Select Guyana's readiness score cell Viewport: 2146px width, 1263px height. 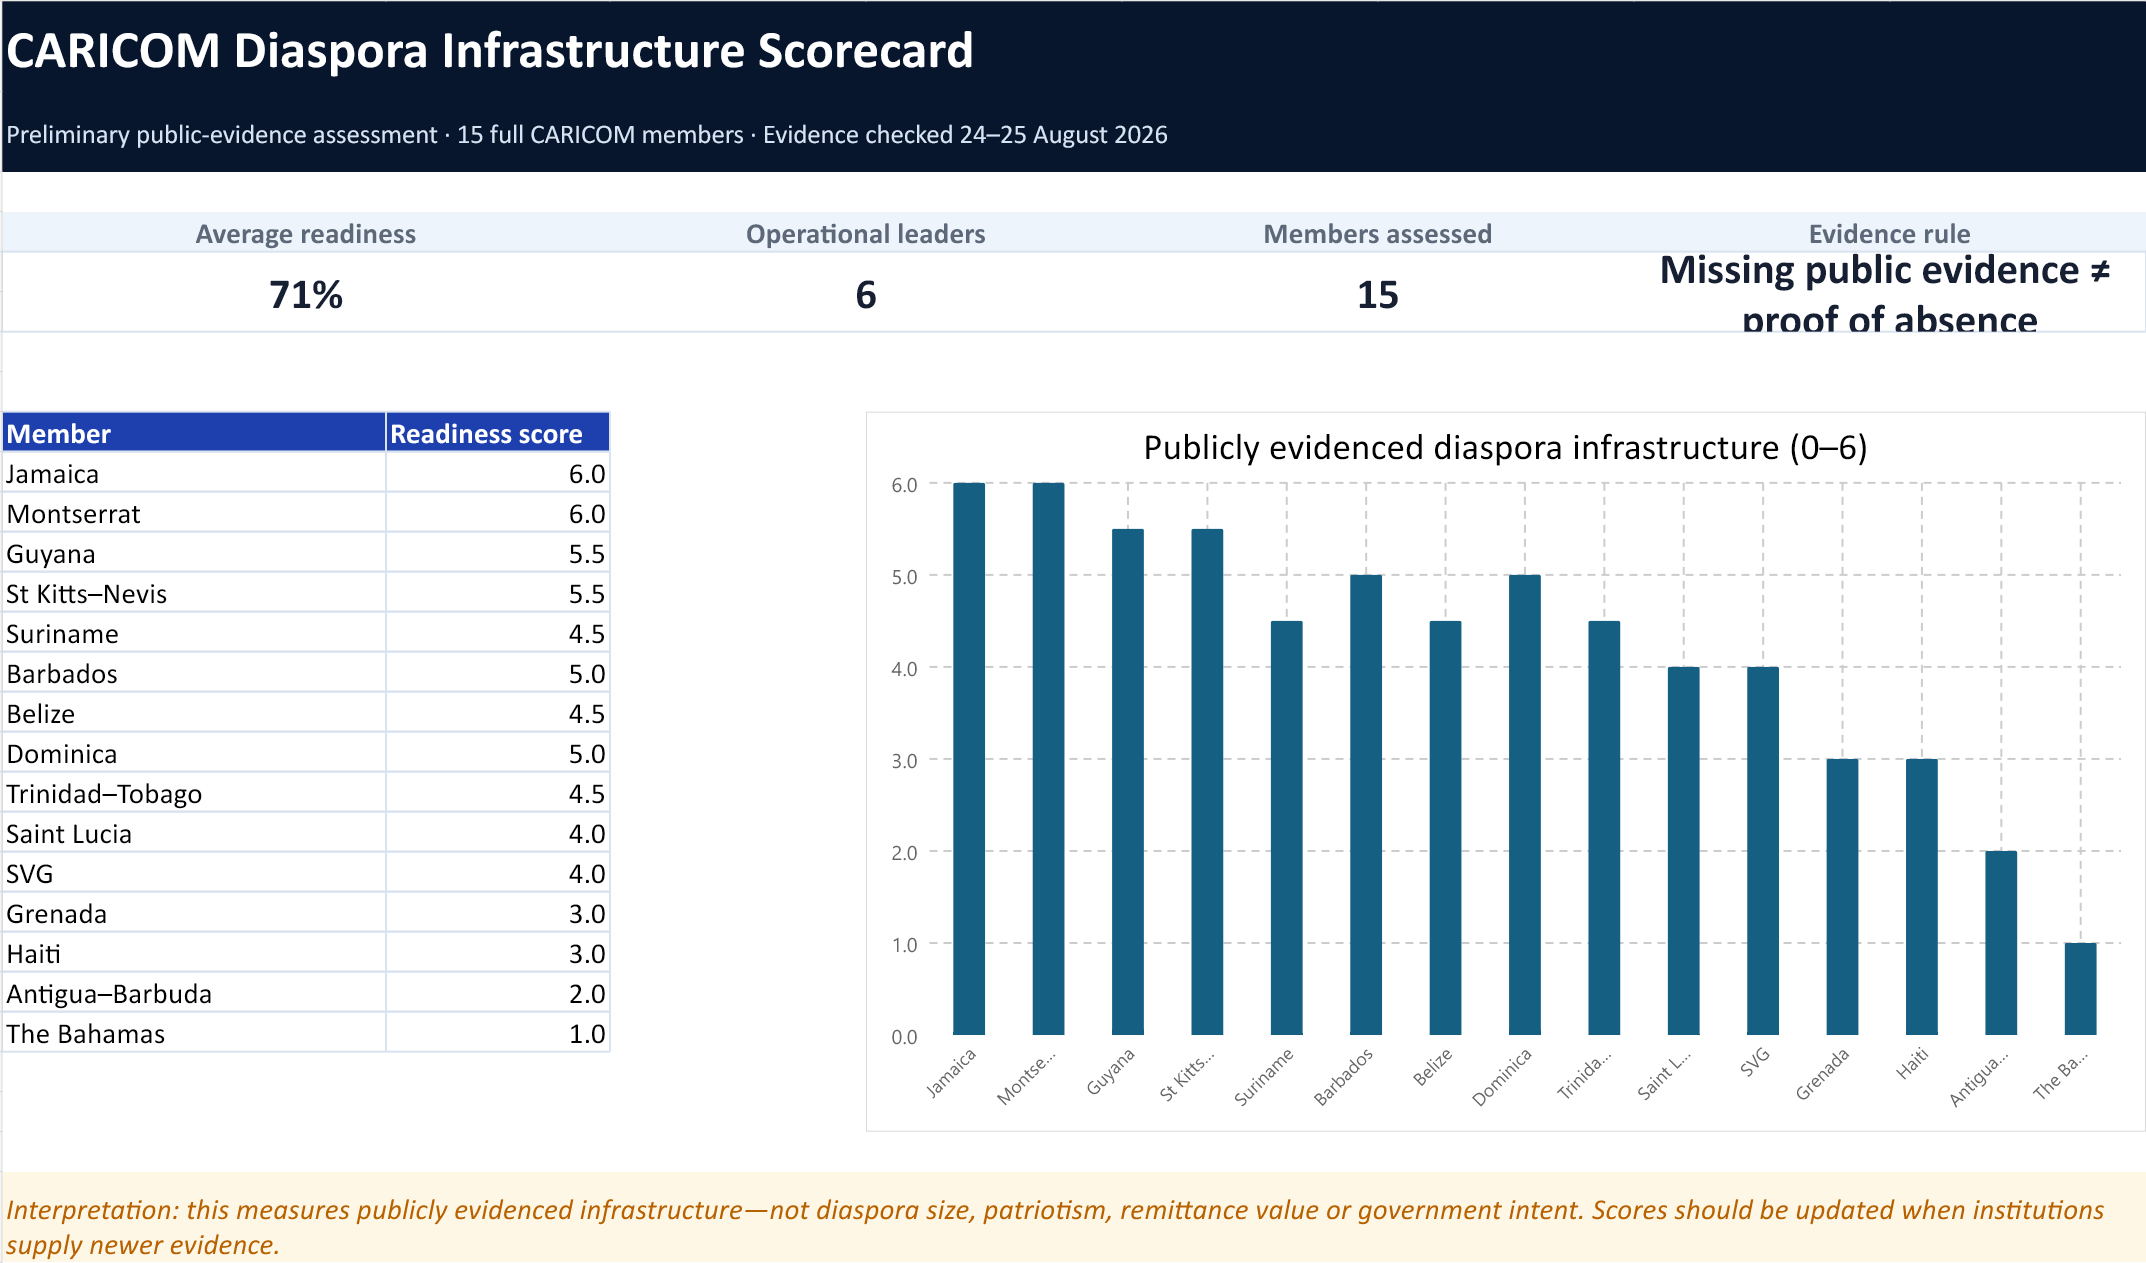(498, 553)
